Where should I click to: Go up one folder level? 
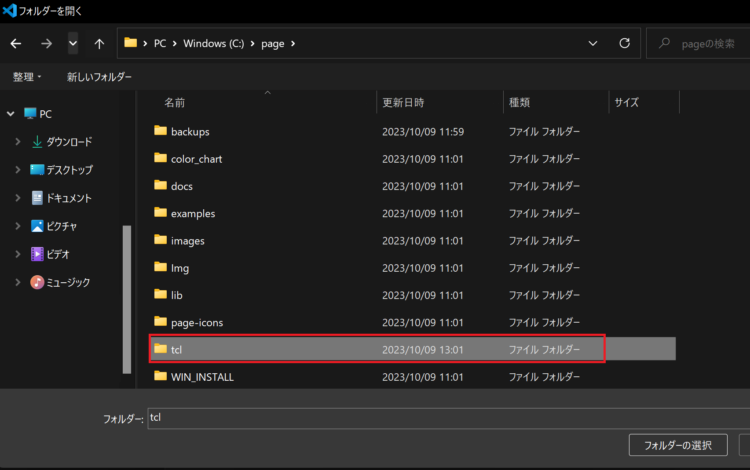pos(99,44)
